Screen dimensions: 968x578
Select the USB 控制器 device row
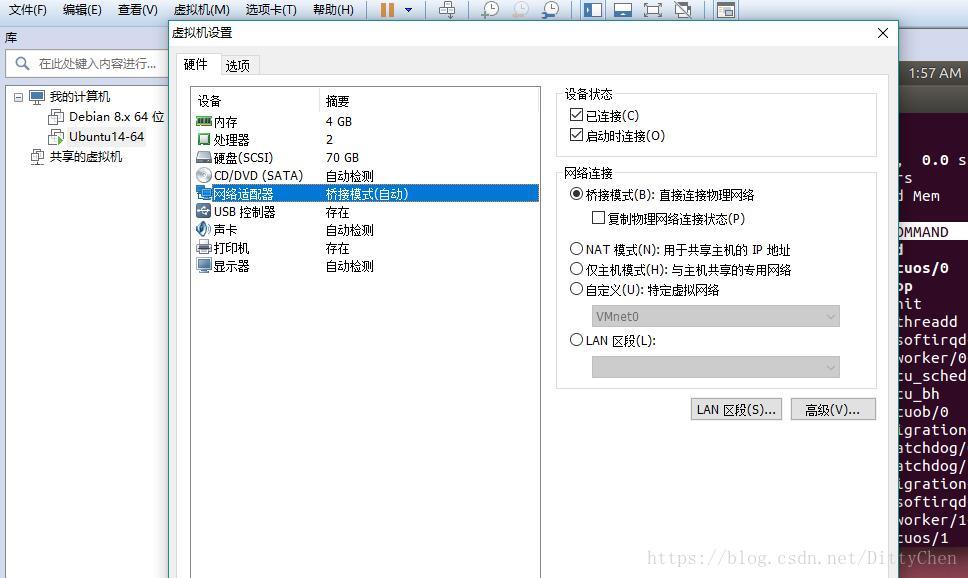(x=367, y=212)
